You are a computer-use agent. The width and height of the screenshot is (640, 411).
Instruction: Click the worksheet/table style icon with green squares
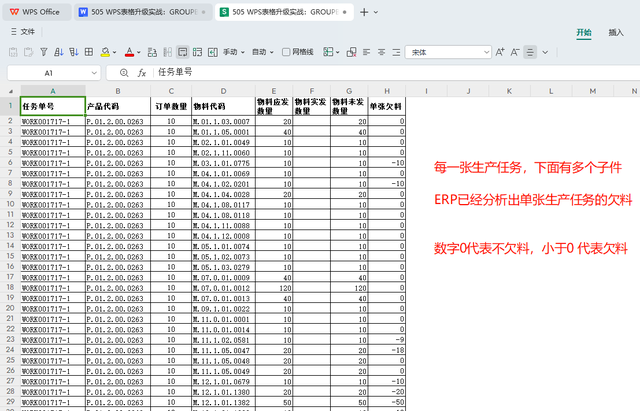pos(328,52)
